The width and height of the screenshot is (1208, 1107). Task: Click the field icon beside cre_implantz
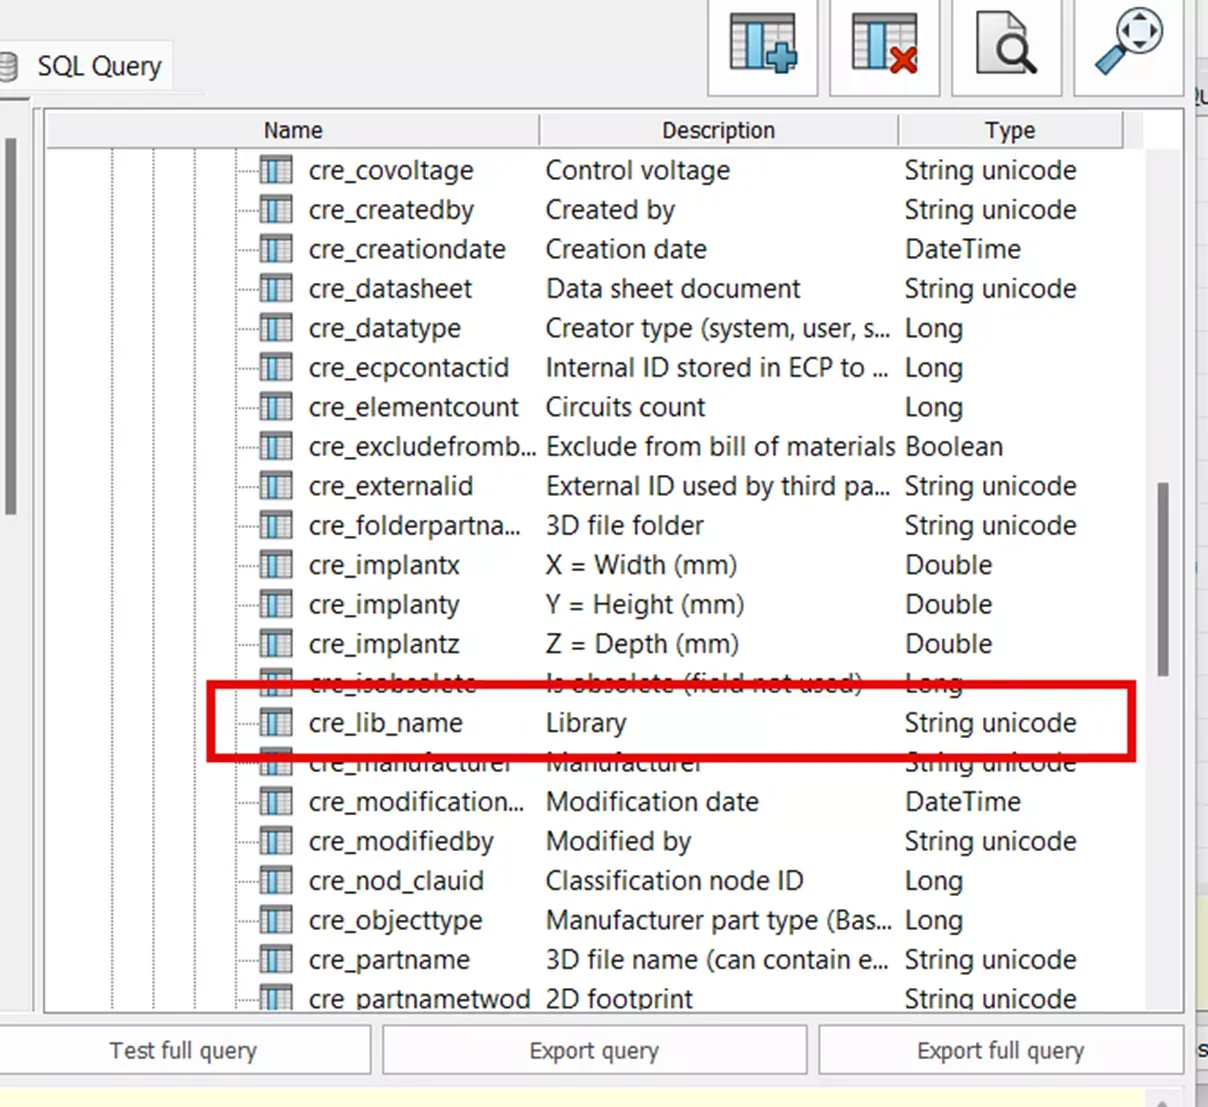point(276,644)
